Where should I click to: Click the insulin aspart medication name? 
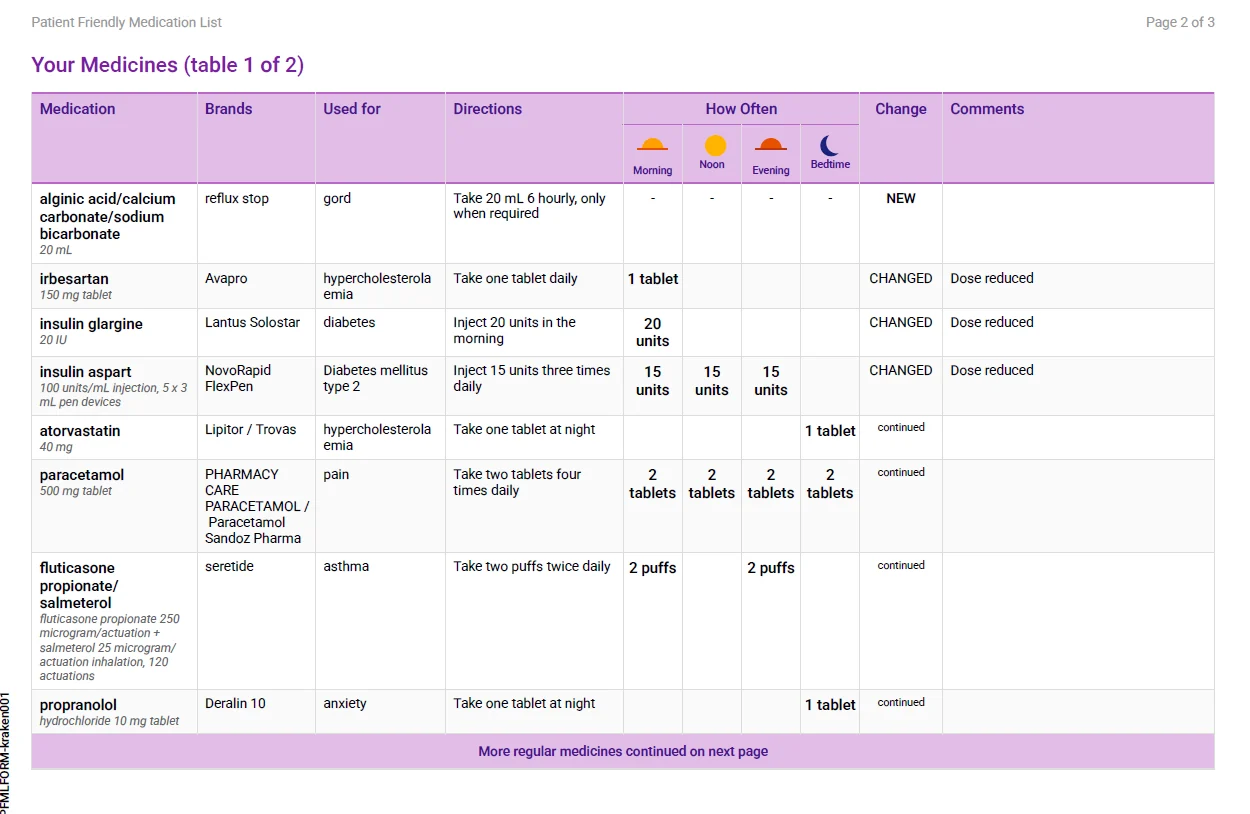85,372
